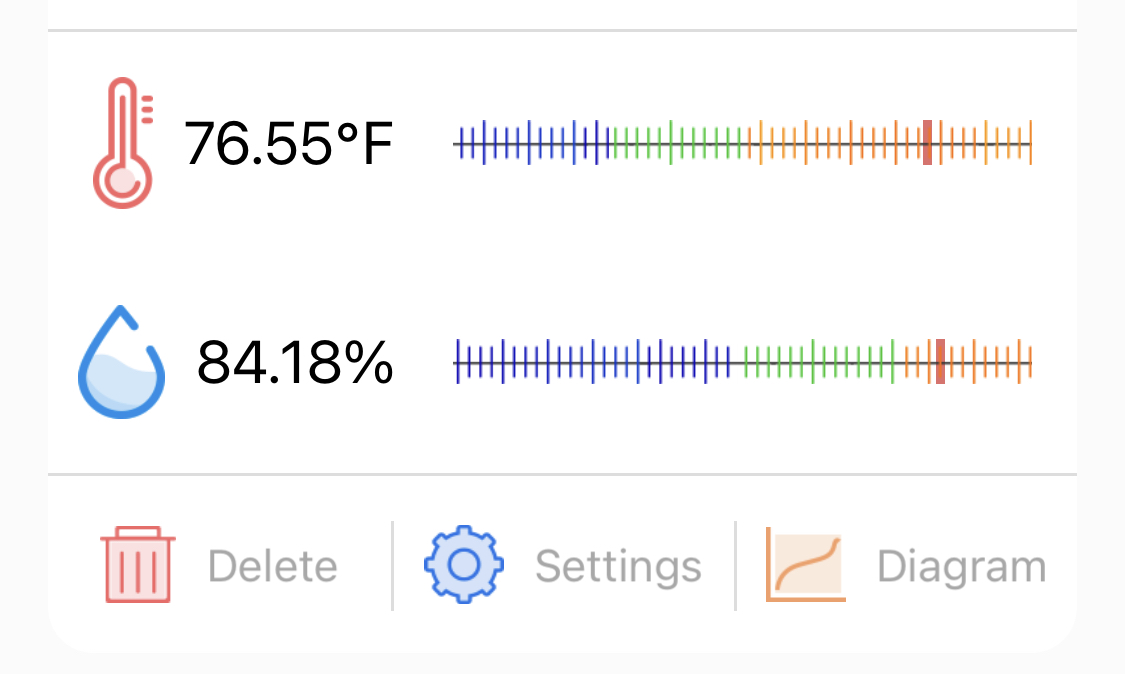
Task: Click the green segment of temperature scale
Action: [680, 144]
